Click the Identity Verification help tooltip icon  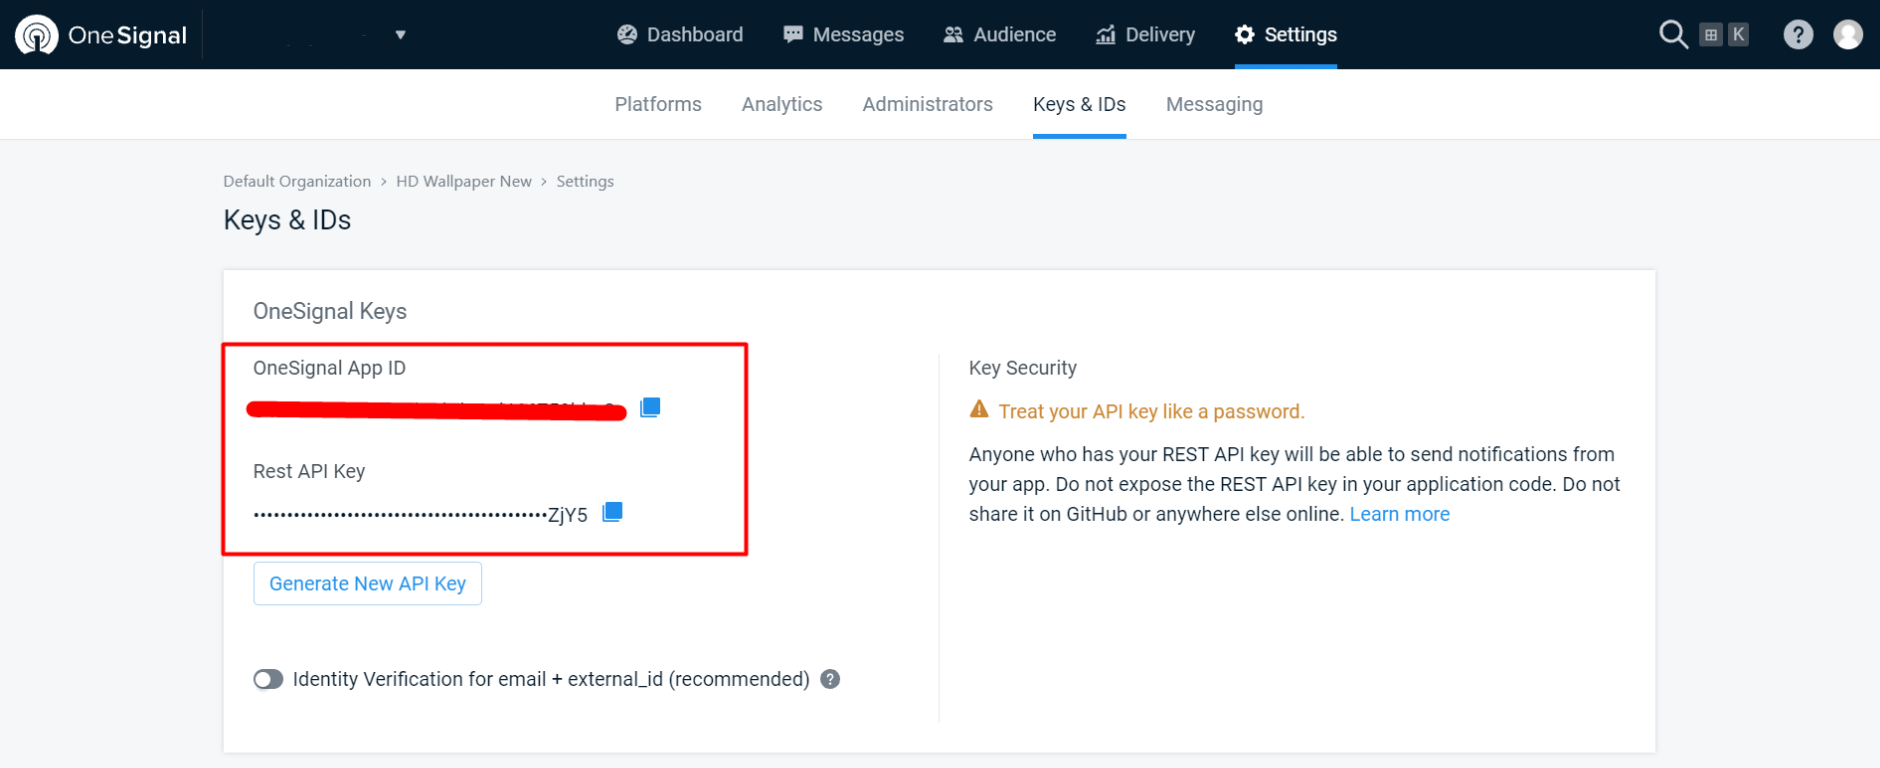[830, 679]
